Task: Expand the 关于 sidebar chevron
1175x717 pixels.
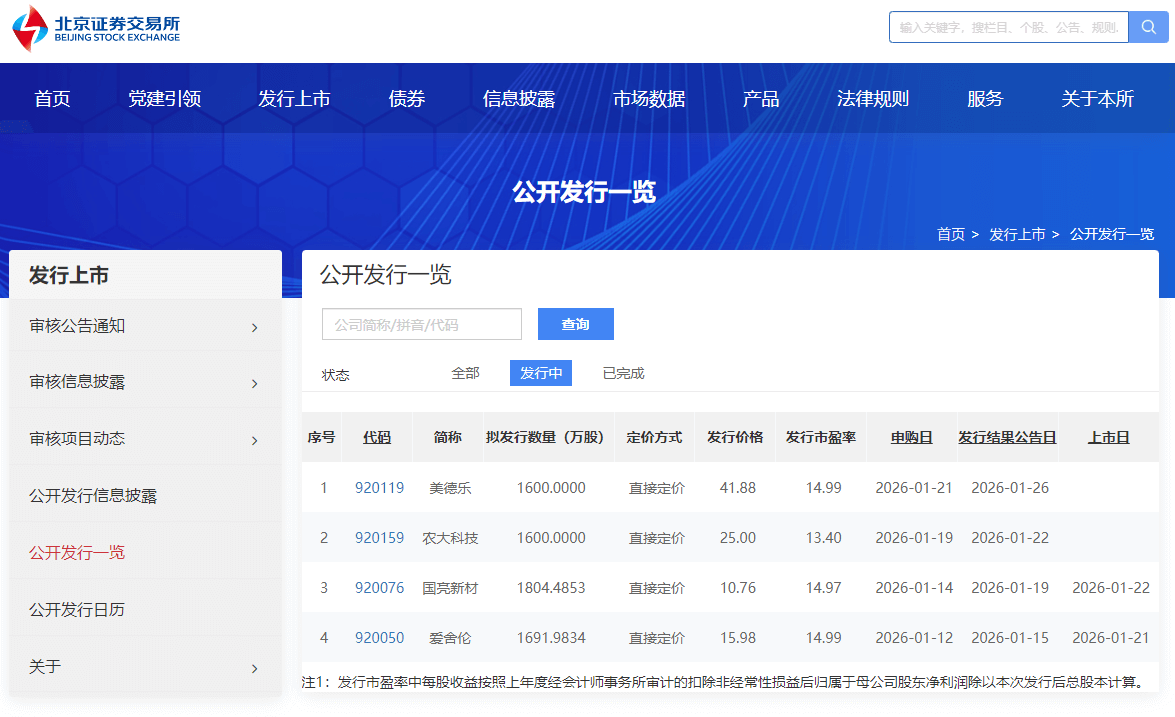Action: (254, 668)
